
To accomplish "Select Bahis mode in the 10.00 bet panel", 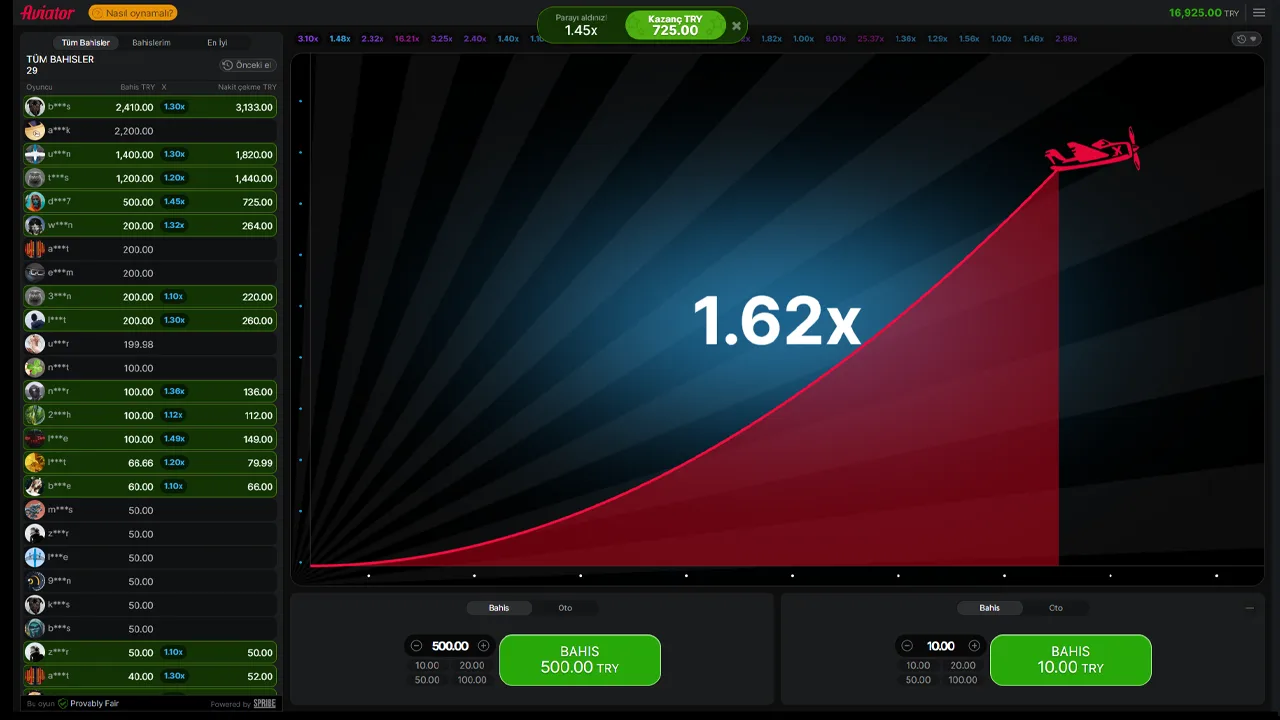I will pyautogui.click(x=989, y=608).
